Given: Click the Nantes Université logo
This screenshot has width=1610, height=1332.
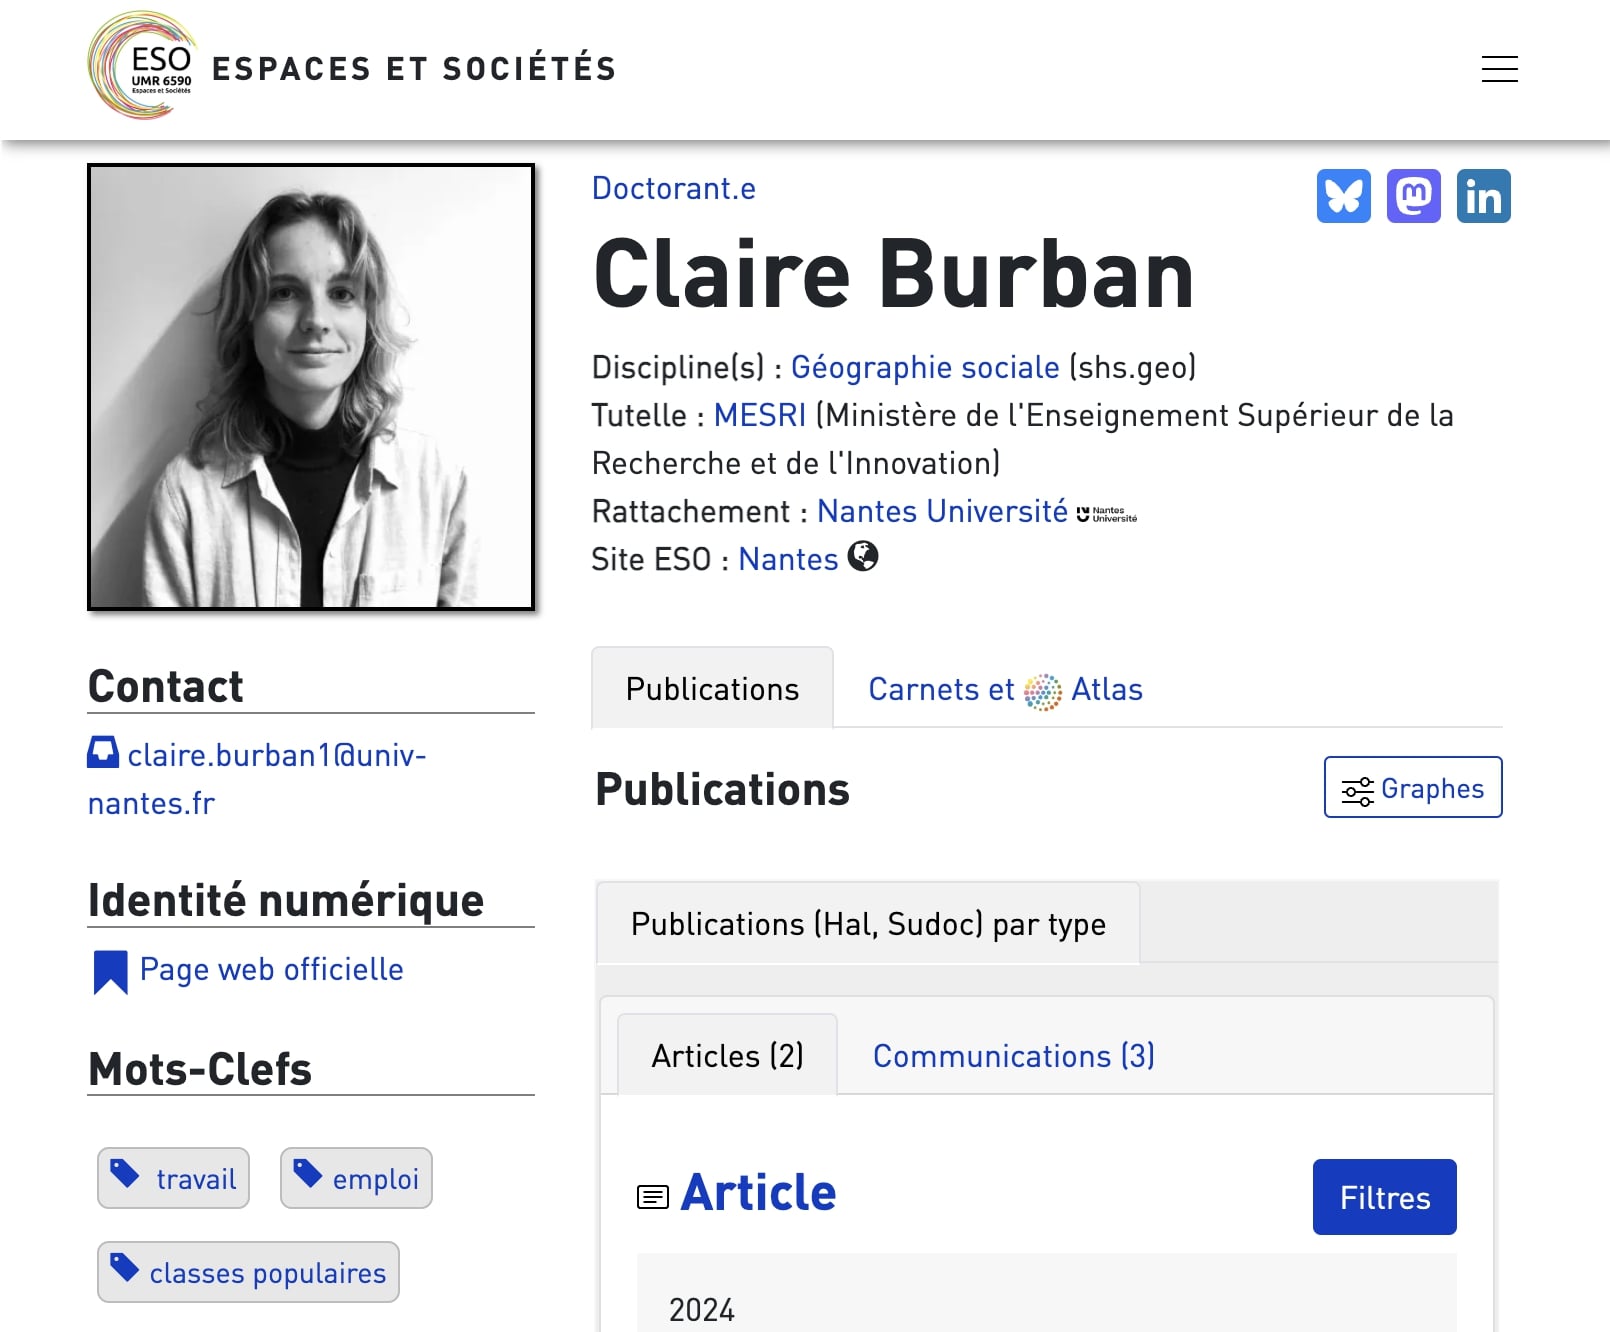Looking at the screenshot, I should click(1106, 514).
